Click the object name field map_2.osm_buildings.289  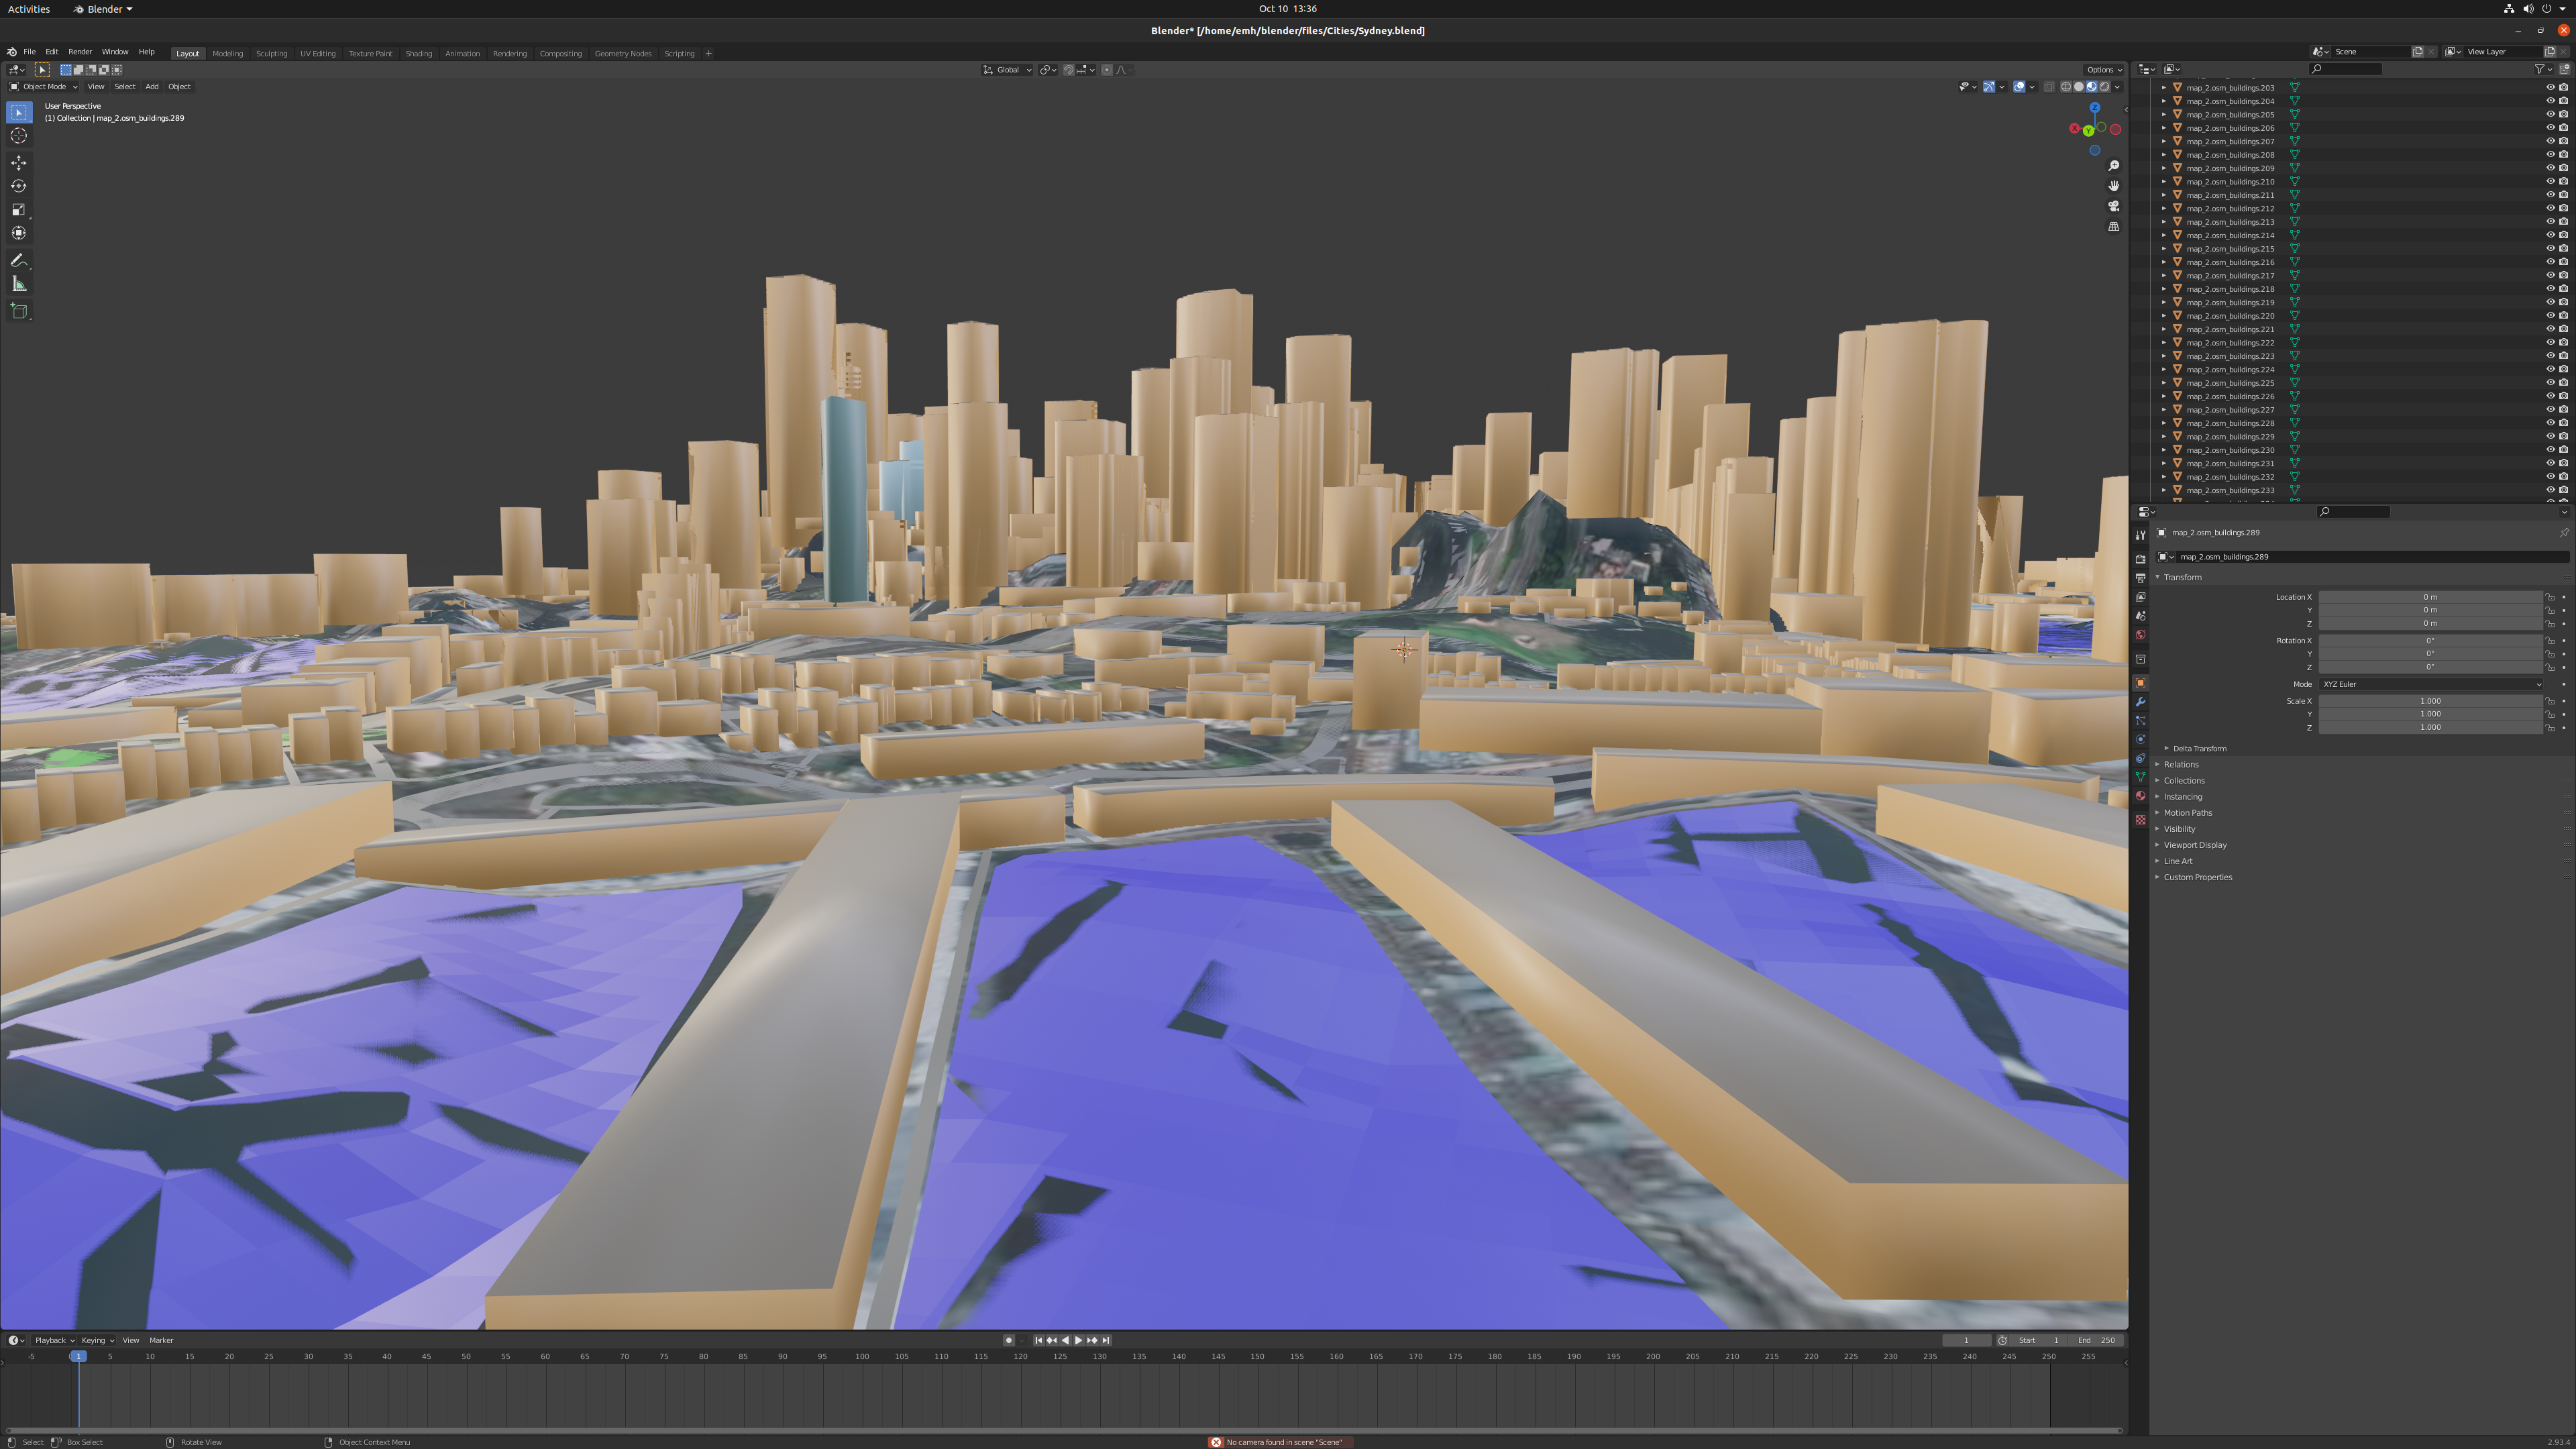tap(2372, 557)
